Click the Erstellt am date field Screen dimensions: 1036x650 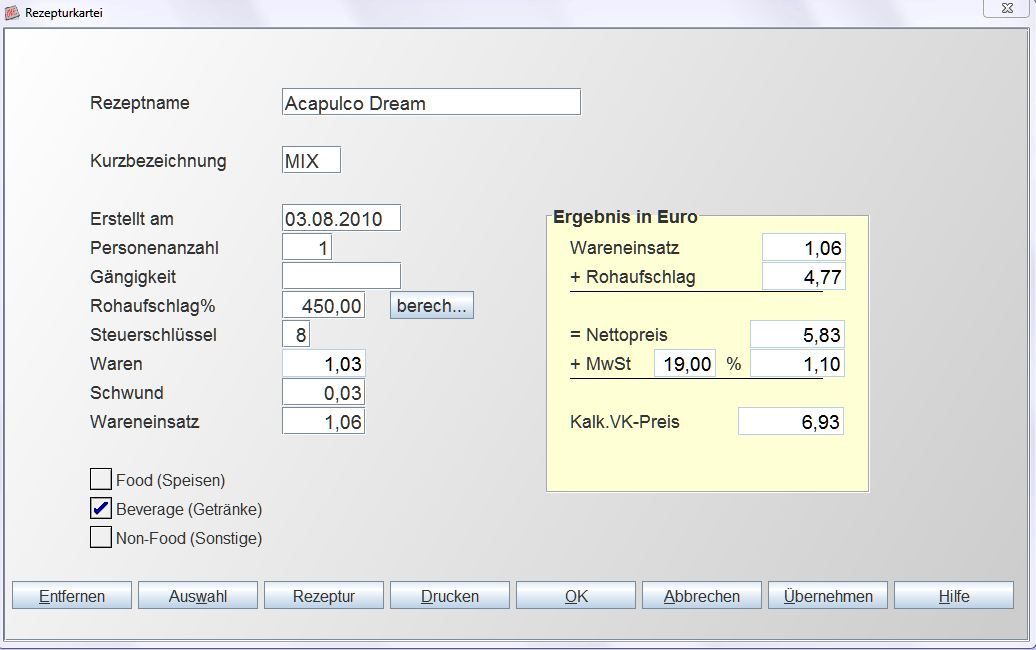(341, 218)
